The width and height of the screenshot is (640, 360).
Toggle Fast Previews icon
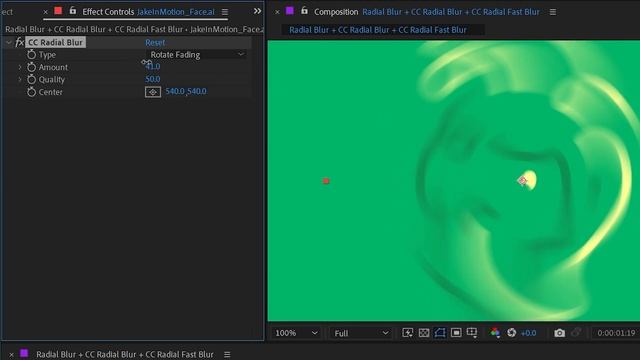[407, 333]
